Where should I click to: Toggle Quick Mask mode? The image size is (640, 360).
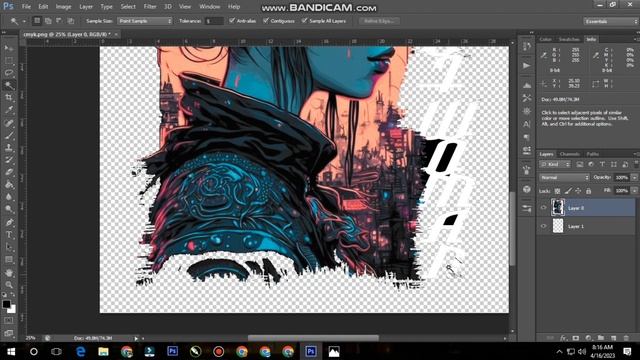click(9, 321)
